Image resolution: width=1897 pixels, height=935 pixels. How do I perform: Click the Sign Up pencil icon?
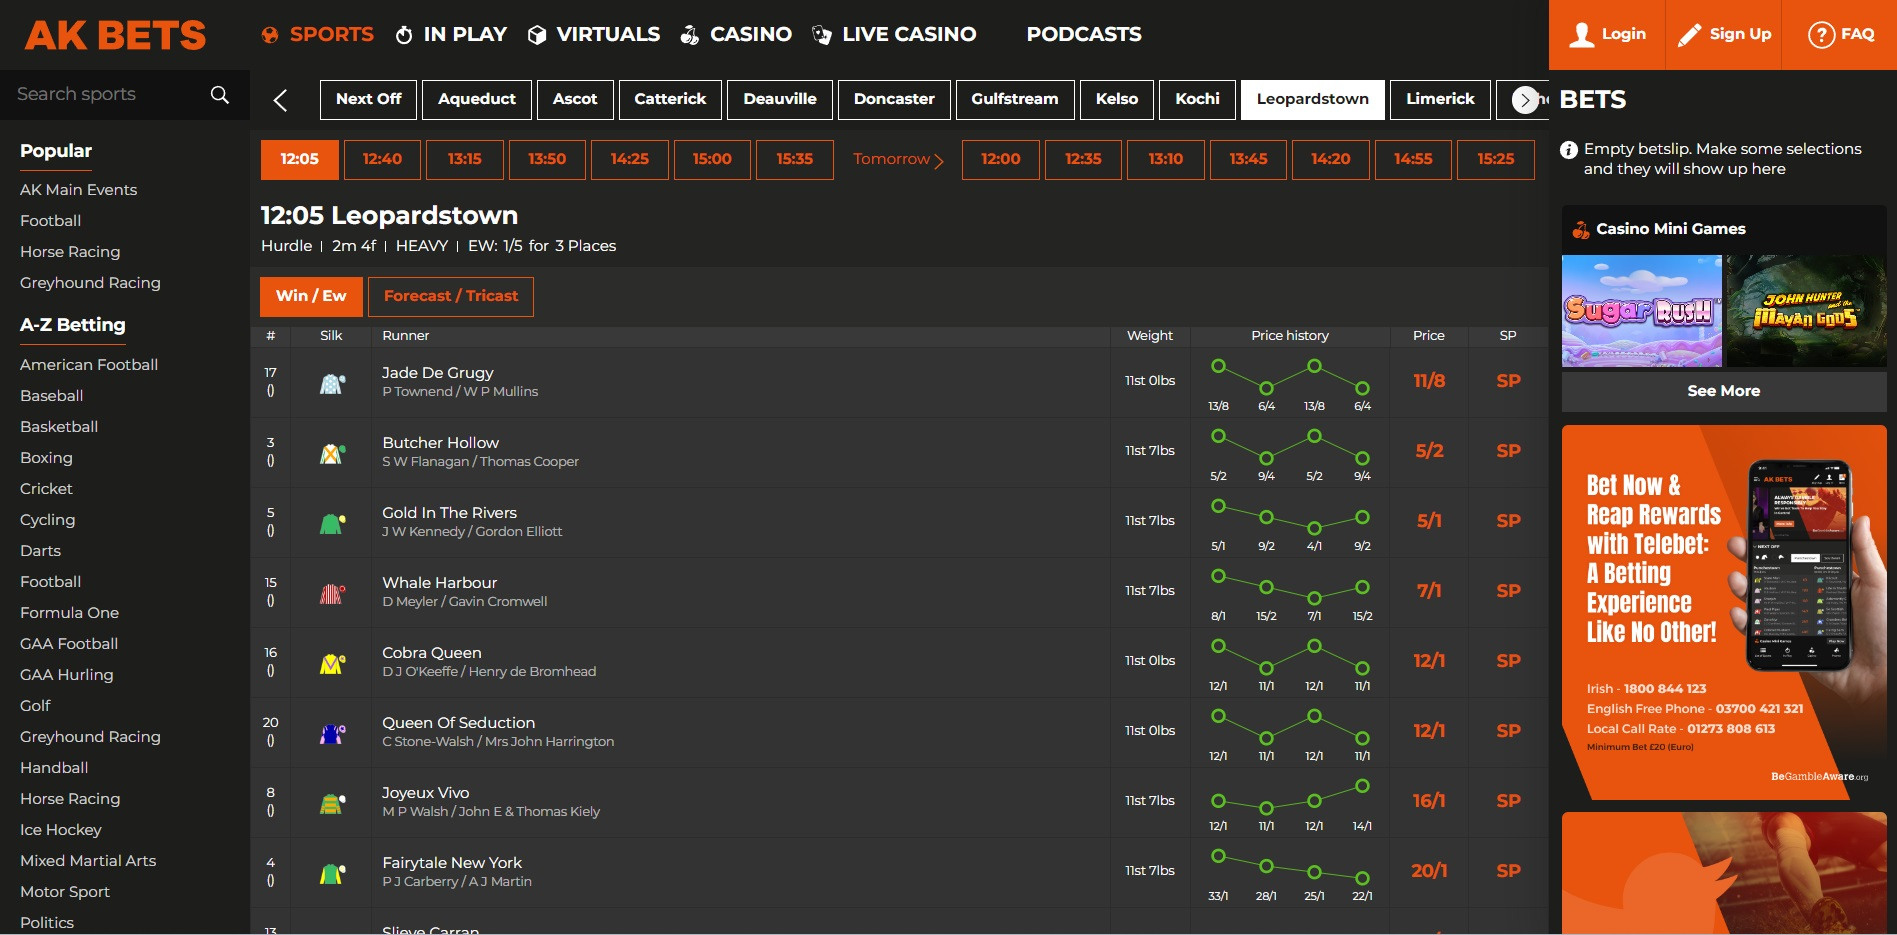(x=1689, y=35)
